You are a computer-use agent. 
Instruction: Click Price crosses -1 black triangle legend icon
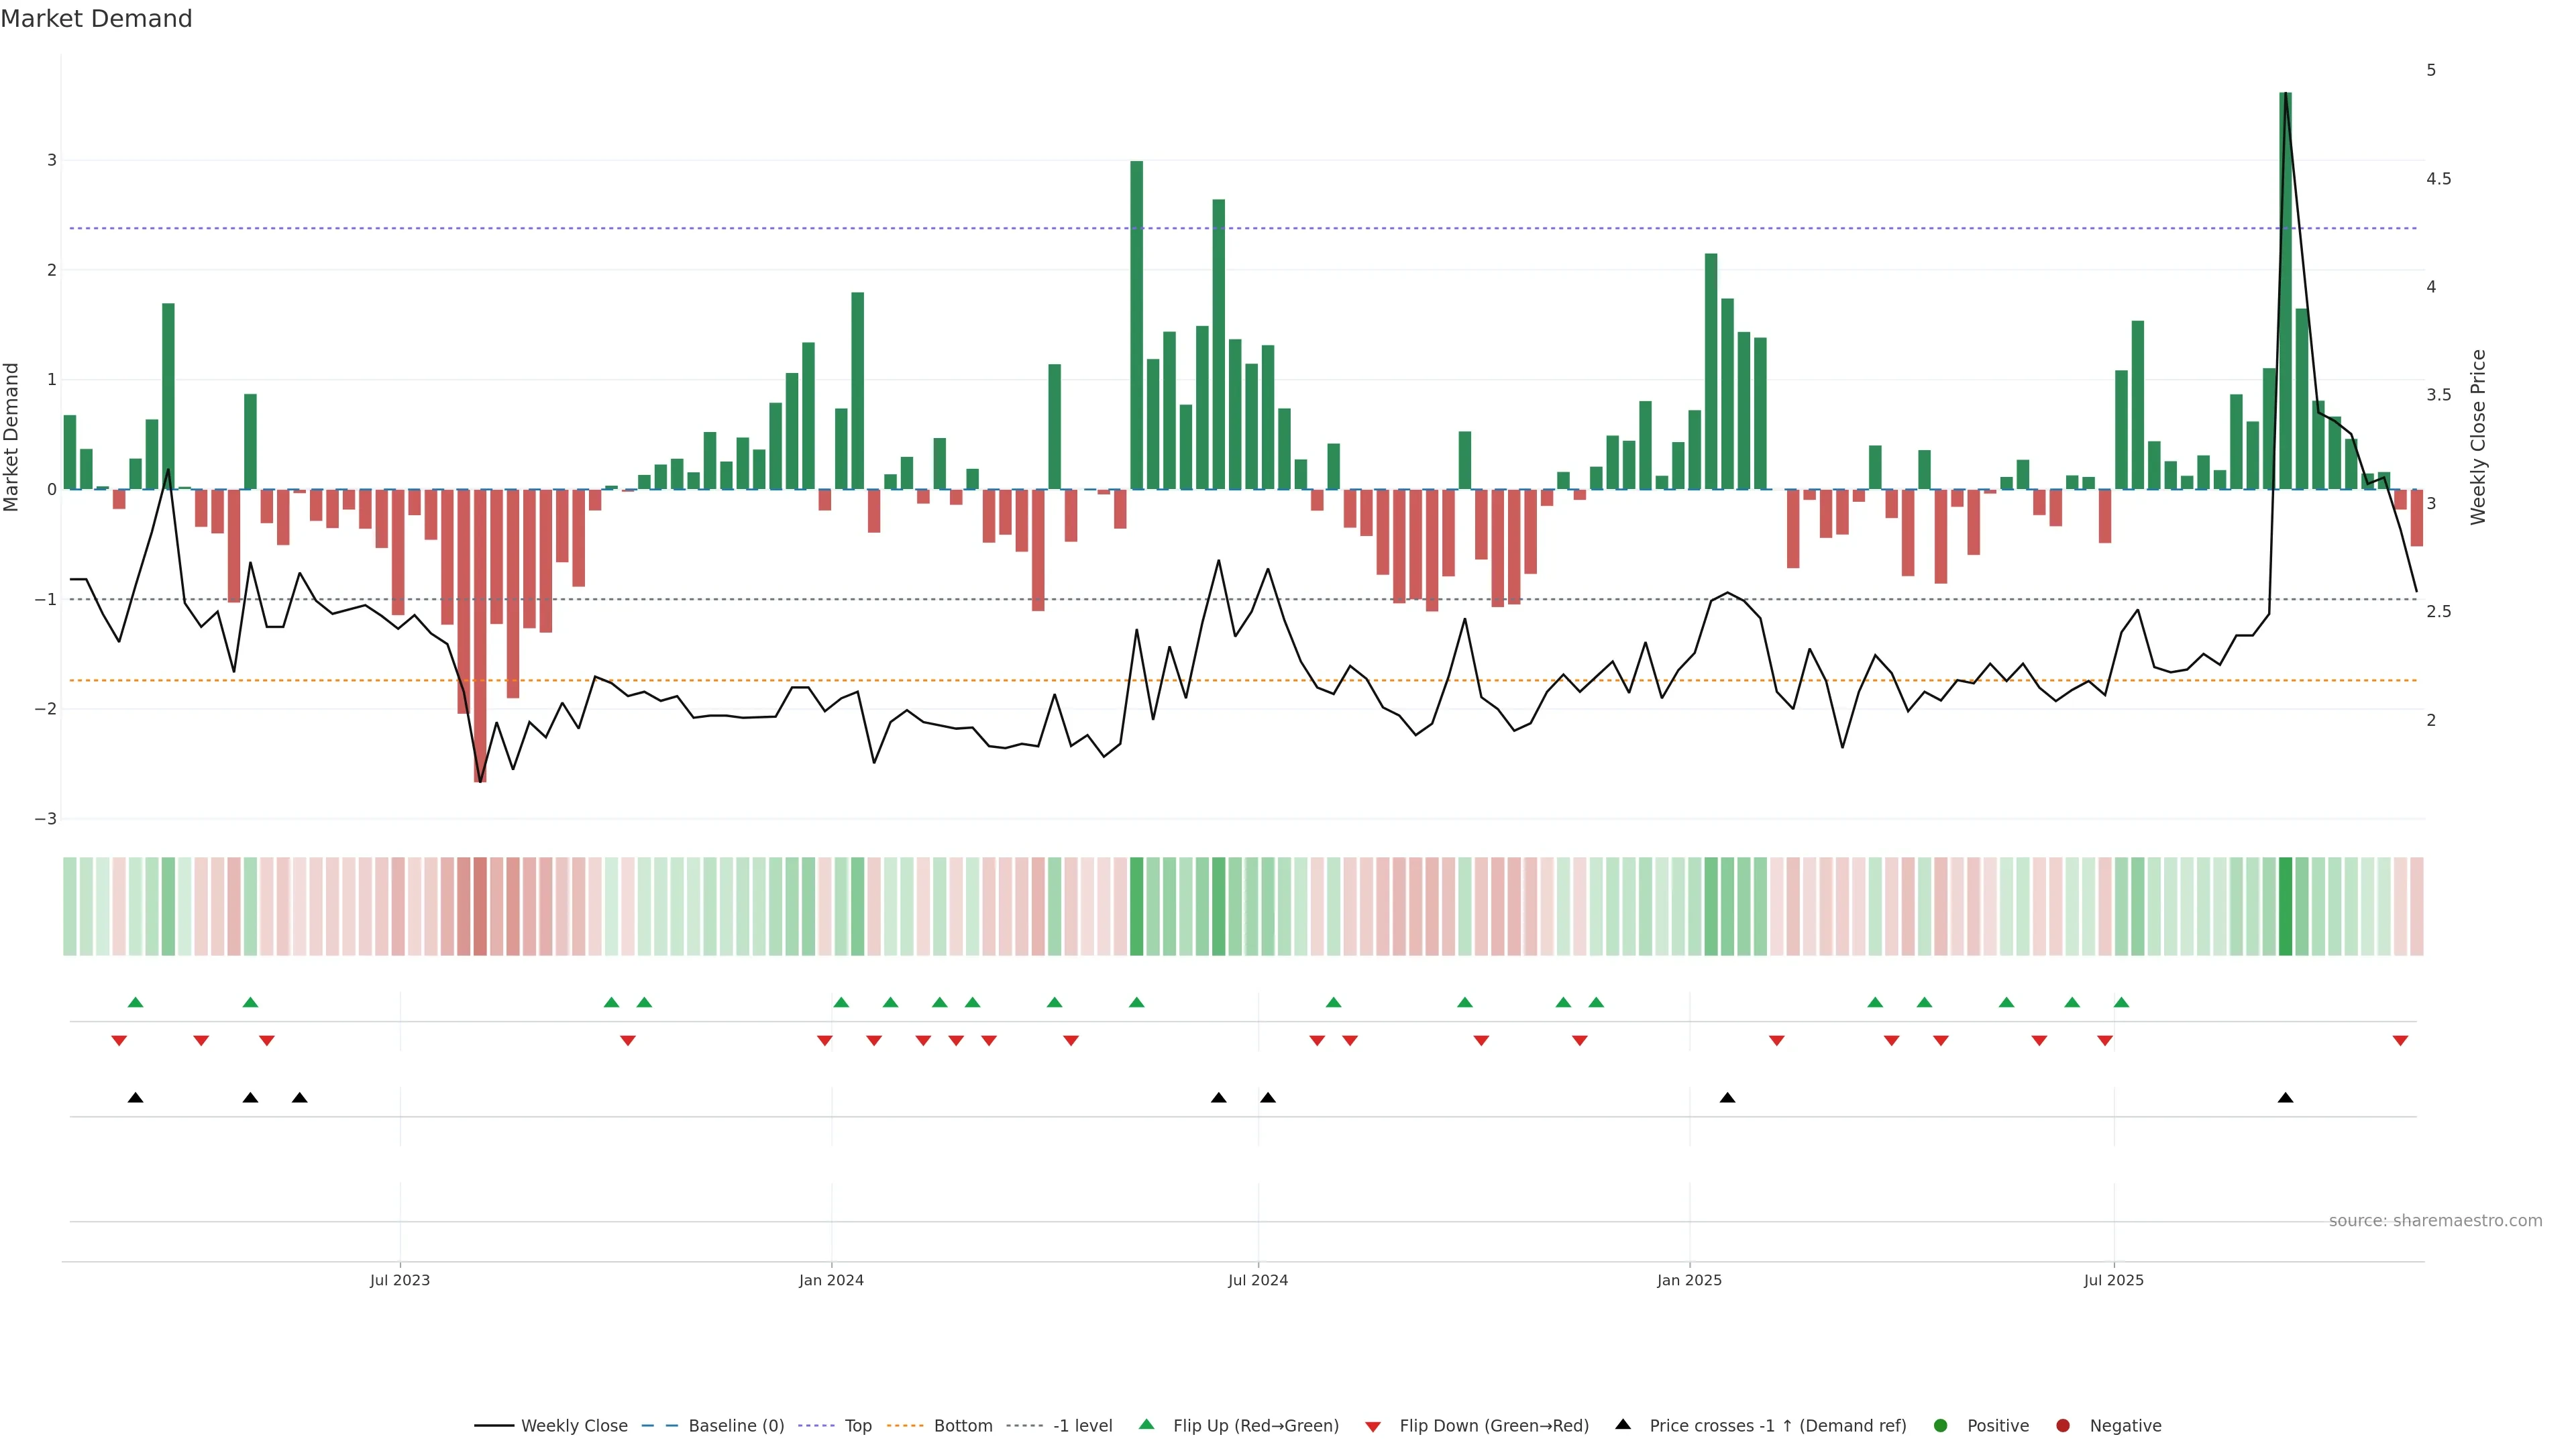[1623, 1425]
